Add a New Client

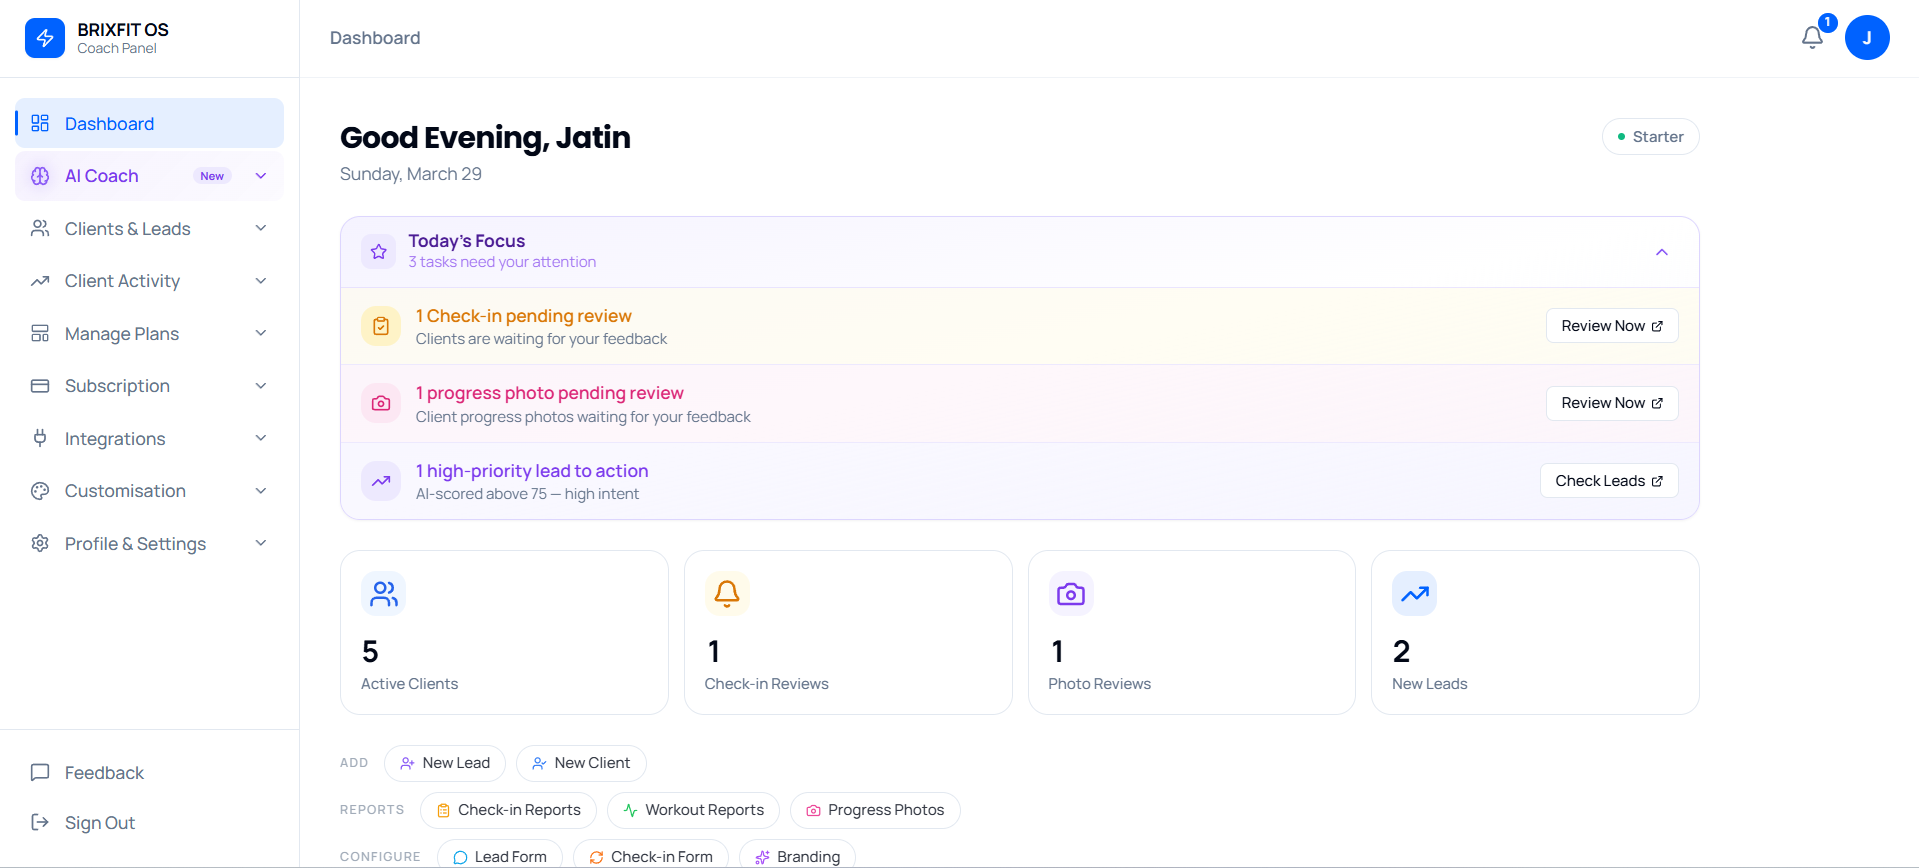pyautogui.click(x=581, y=763)
